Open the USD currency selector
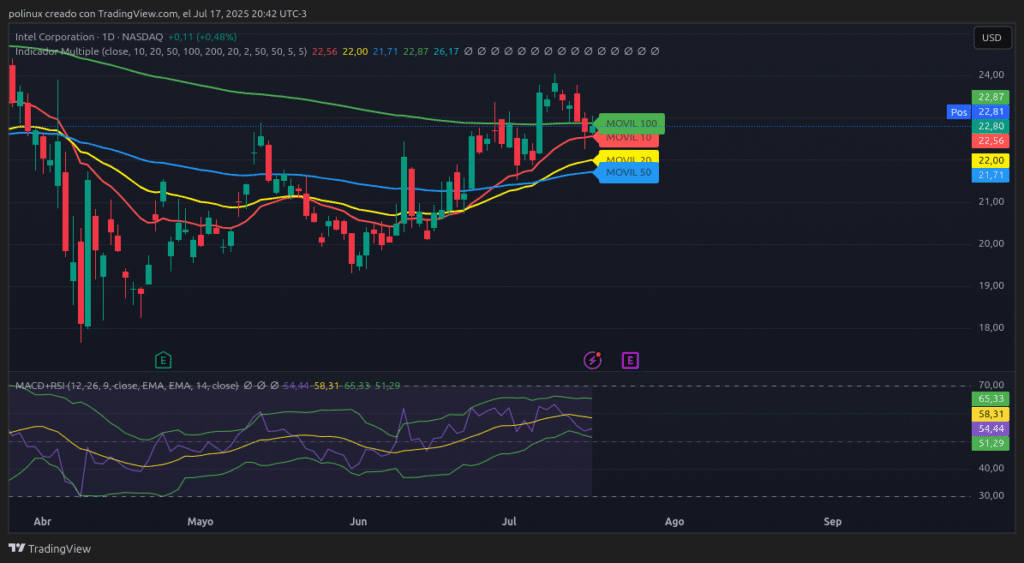 click(x=991, y=38)
